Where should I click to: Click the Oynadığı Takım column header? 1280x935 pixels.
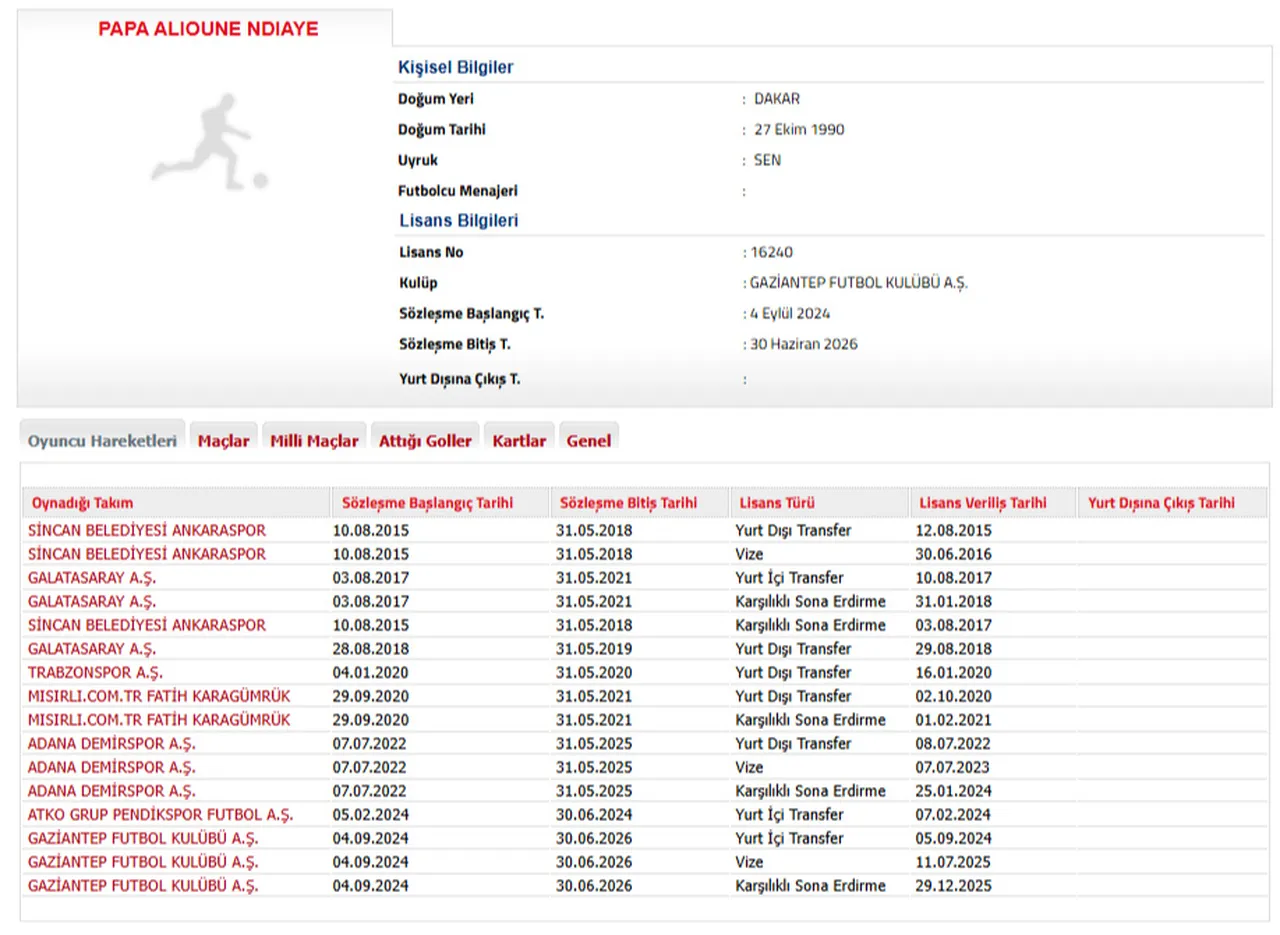point(82,503)
